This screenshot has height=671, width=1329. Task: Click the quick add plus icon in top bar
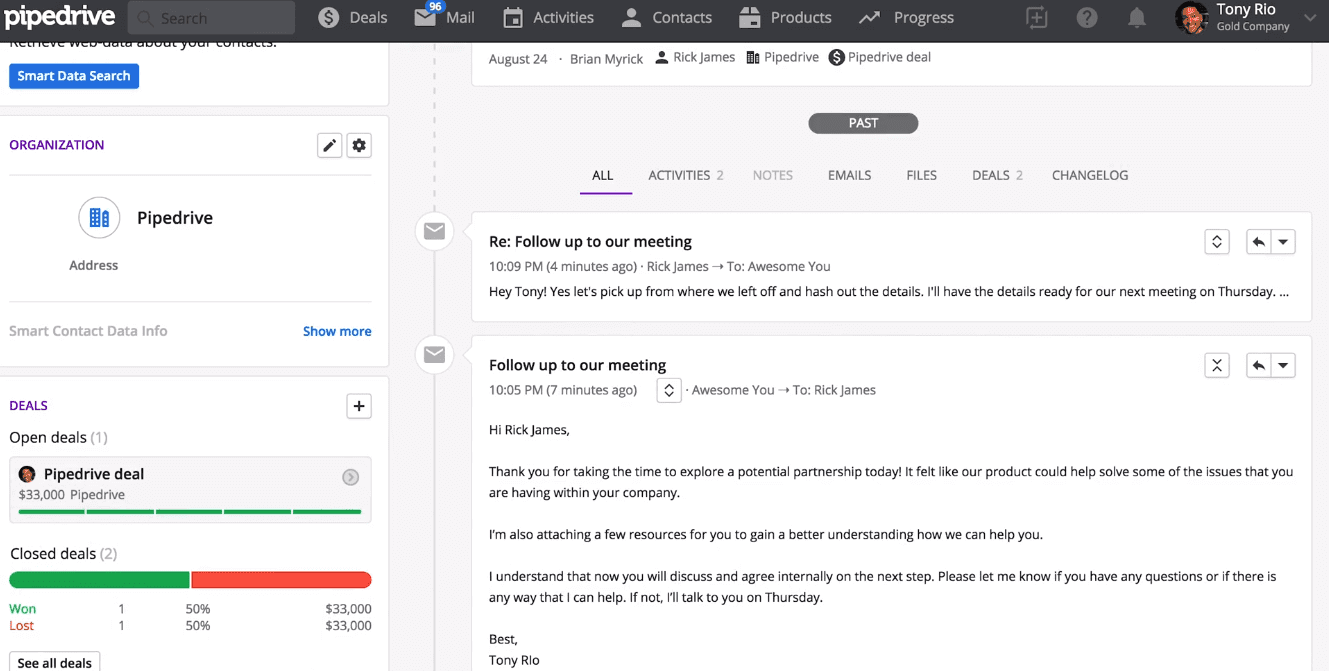point(1037,18)
